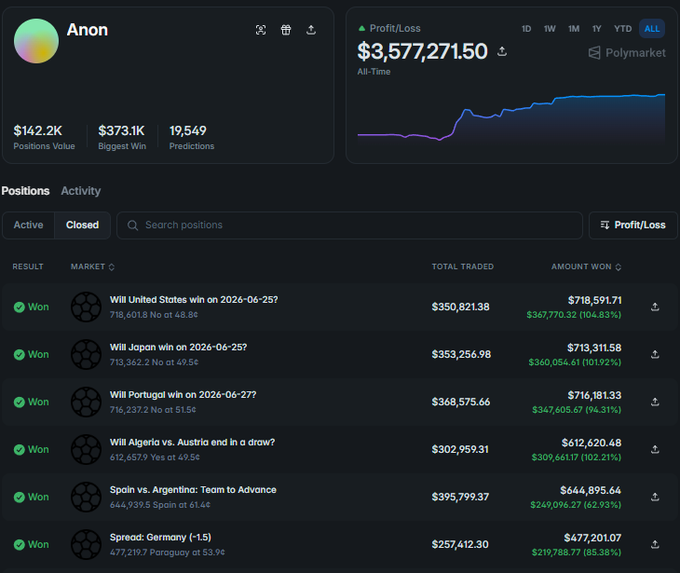Viewport: 680px width, 573px height.
Task: Share the Spread: Germany position
Action: click(655, 544)
